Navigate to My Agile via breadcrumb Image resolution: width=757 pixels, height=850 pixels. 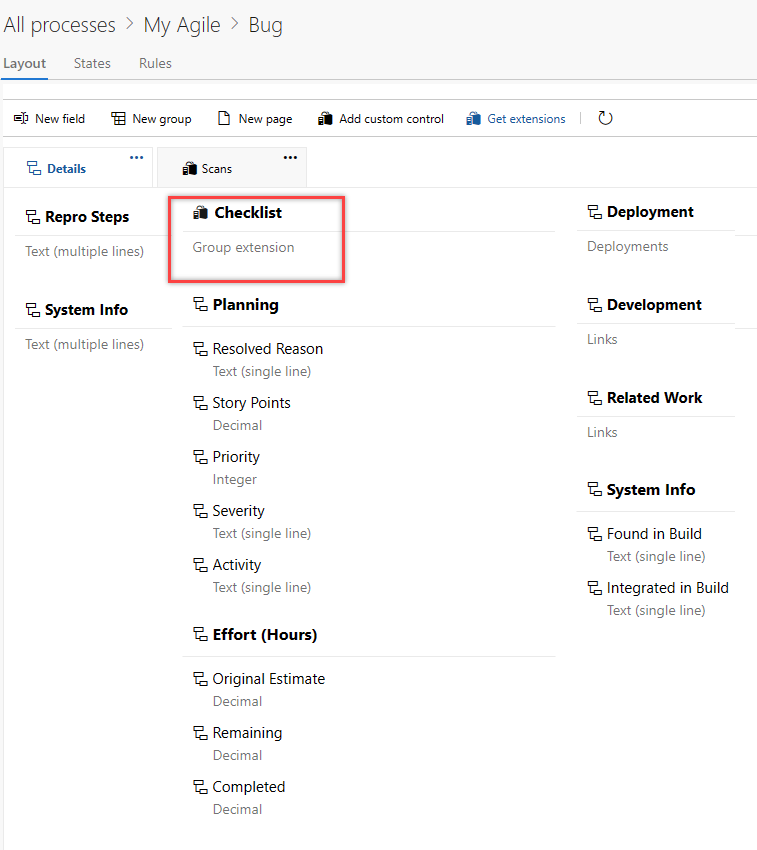click(x=182, y=24)
